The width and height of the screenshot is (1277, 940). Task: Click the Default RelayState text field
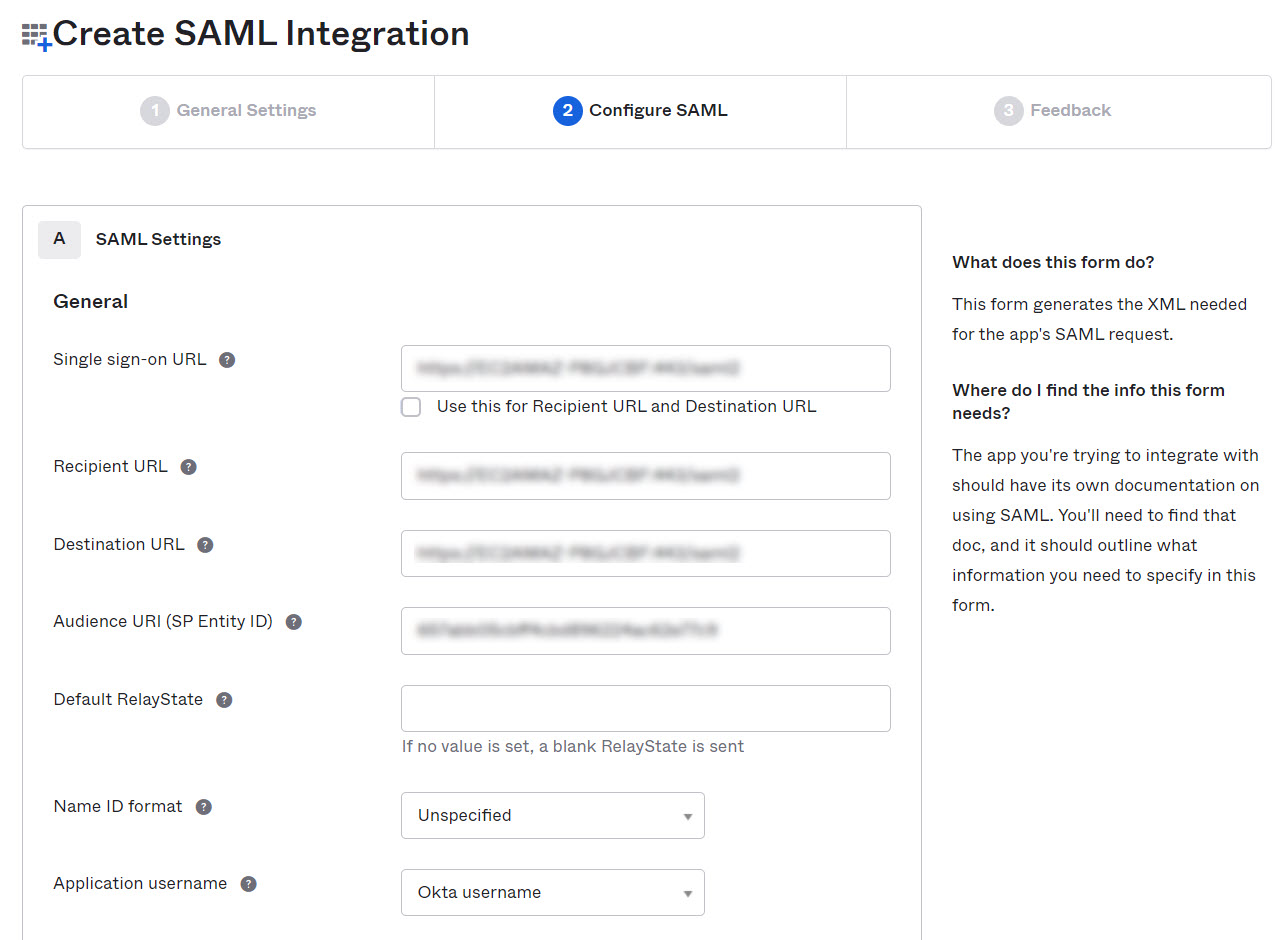click(645, 708)
